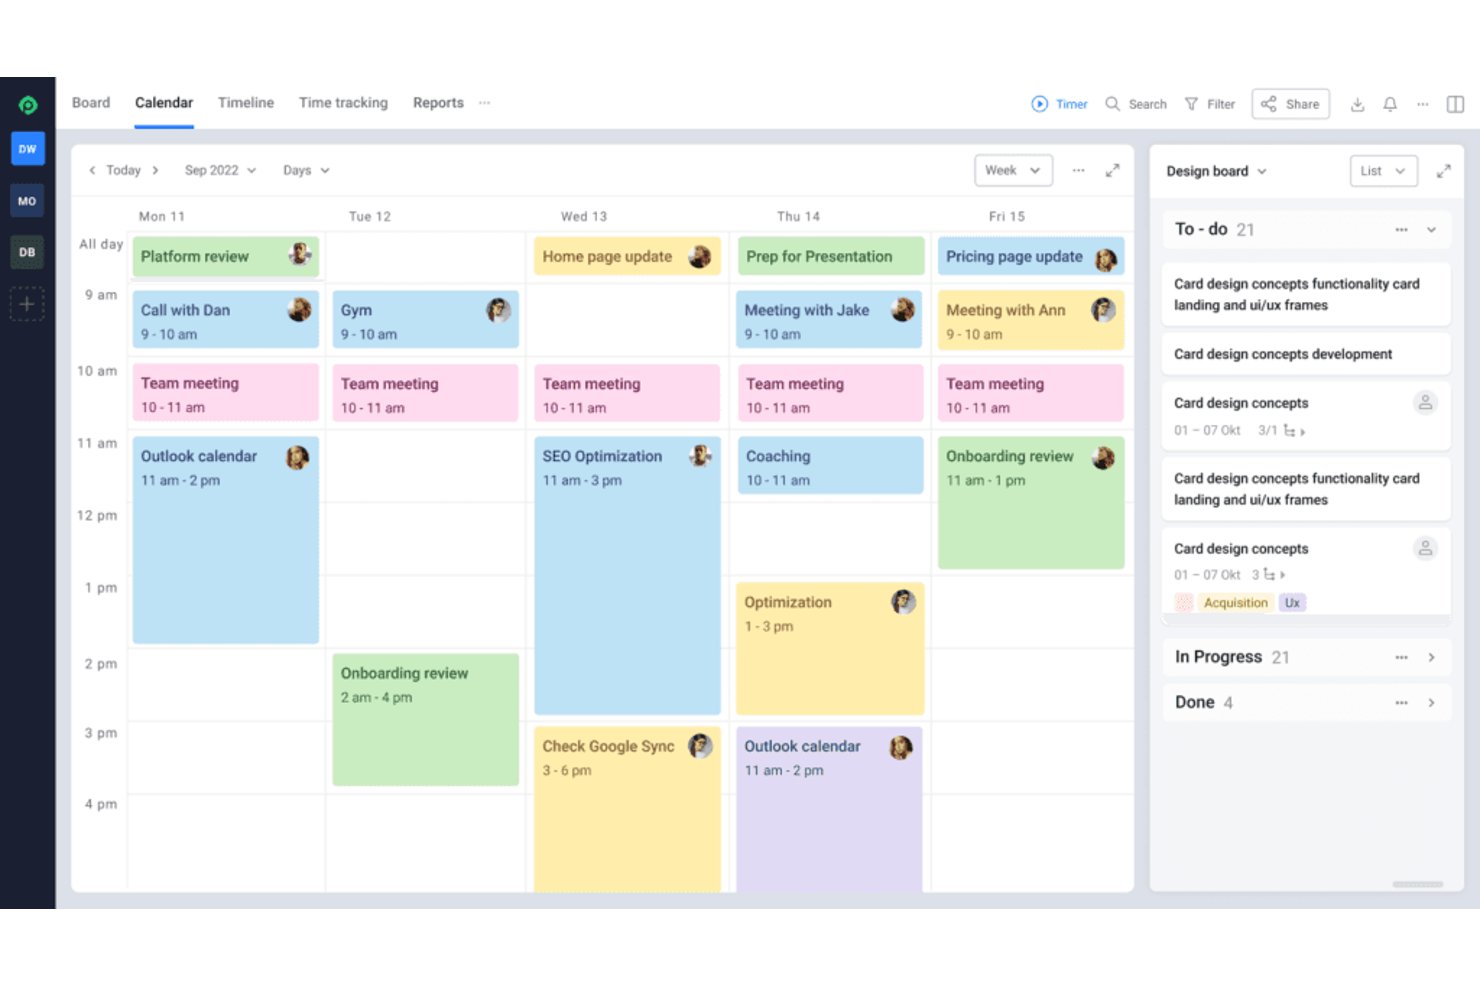1480x987 pixels.
Task: Expand the In Progress list
Action: pyautogui.click(x=1431, y=657)
